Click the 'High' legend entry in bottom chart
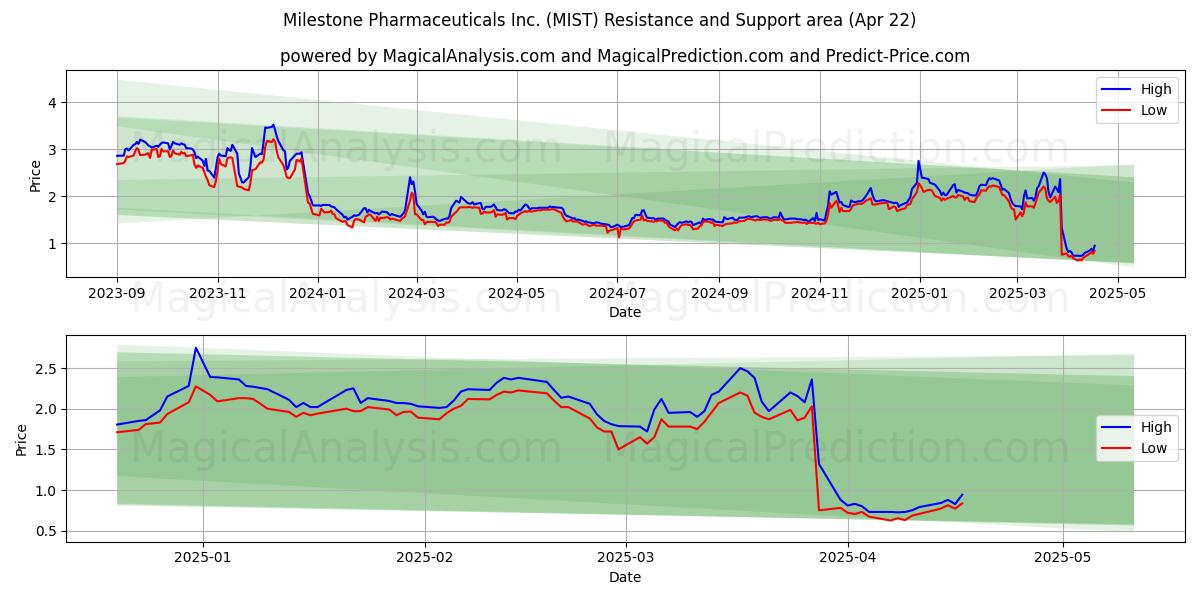This screenshot has width=1200, height=600. pos(1139,427)
